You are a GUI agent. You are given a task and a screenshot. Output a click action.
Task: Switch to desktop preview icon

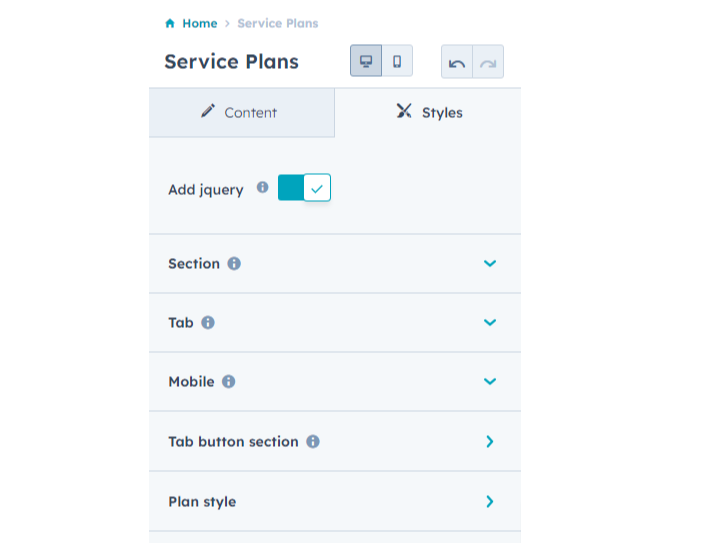coord(366,61)
